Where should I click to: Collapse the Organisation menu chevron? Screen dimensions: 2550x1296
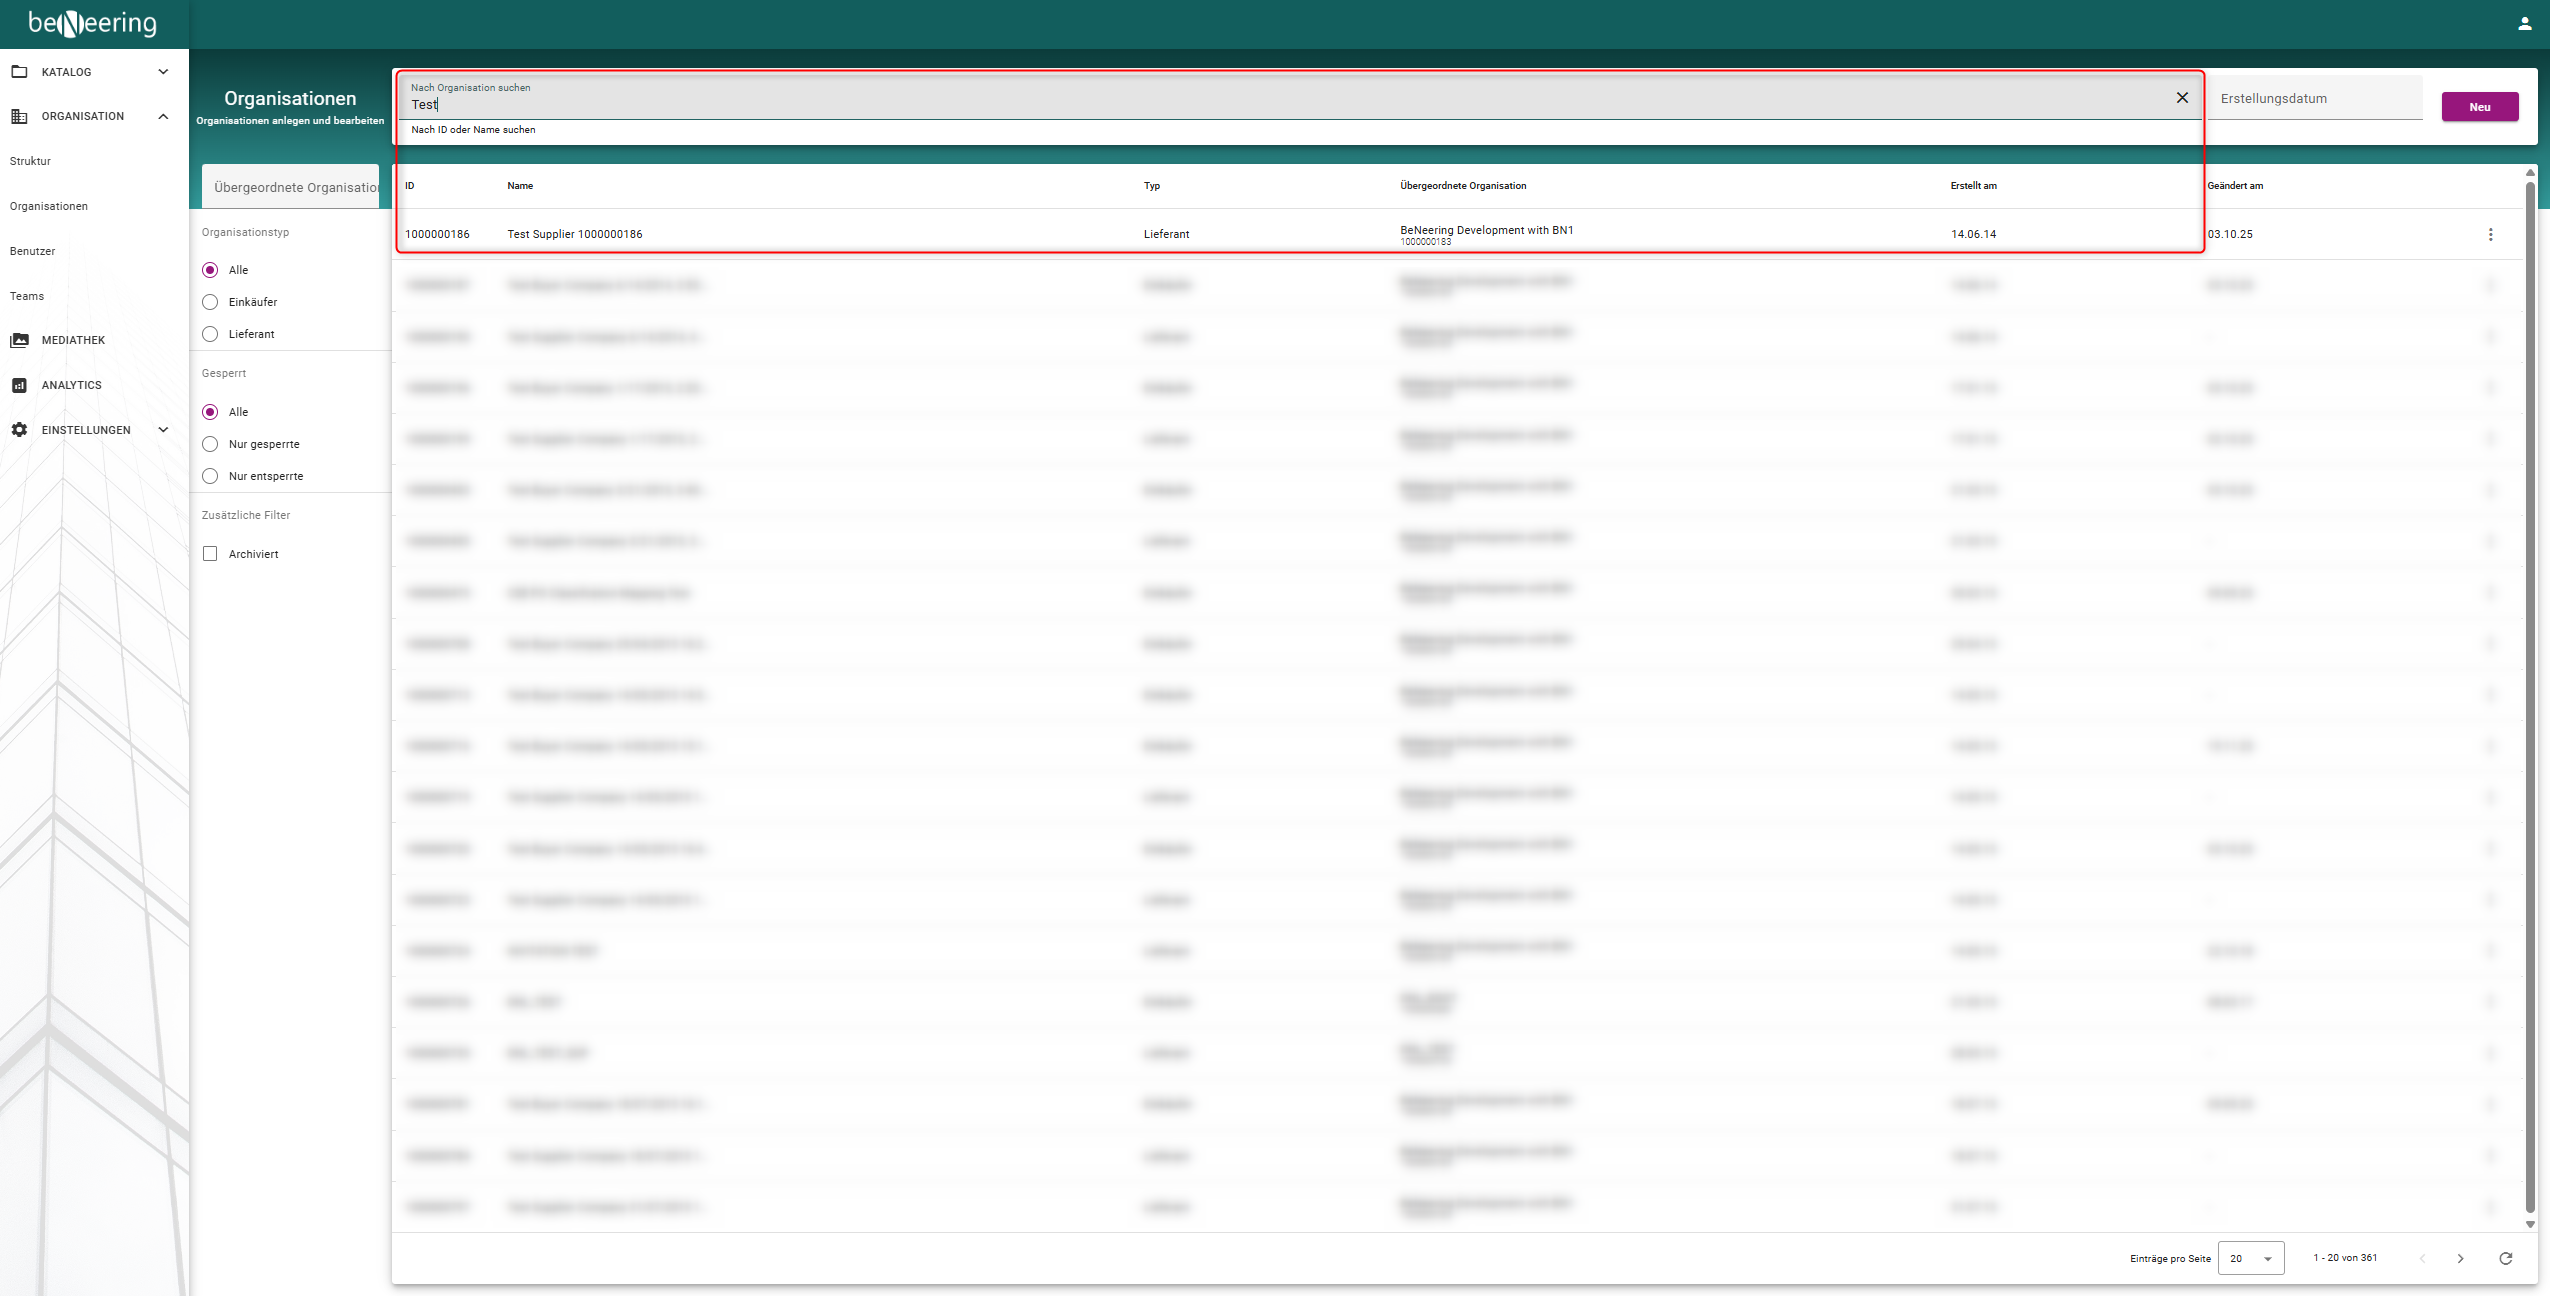163,116
